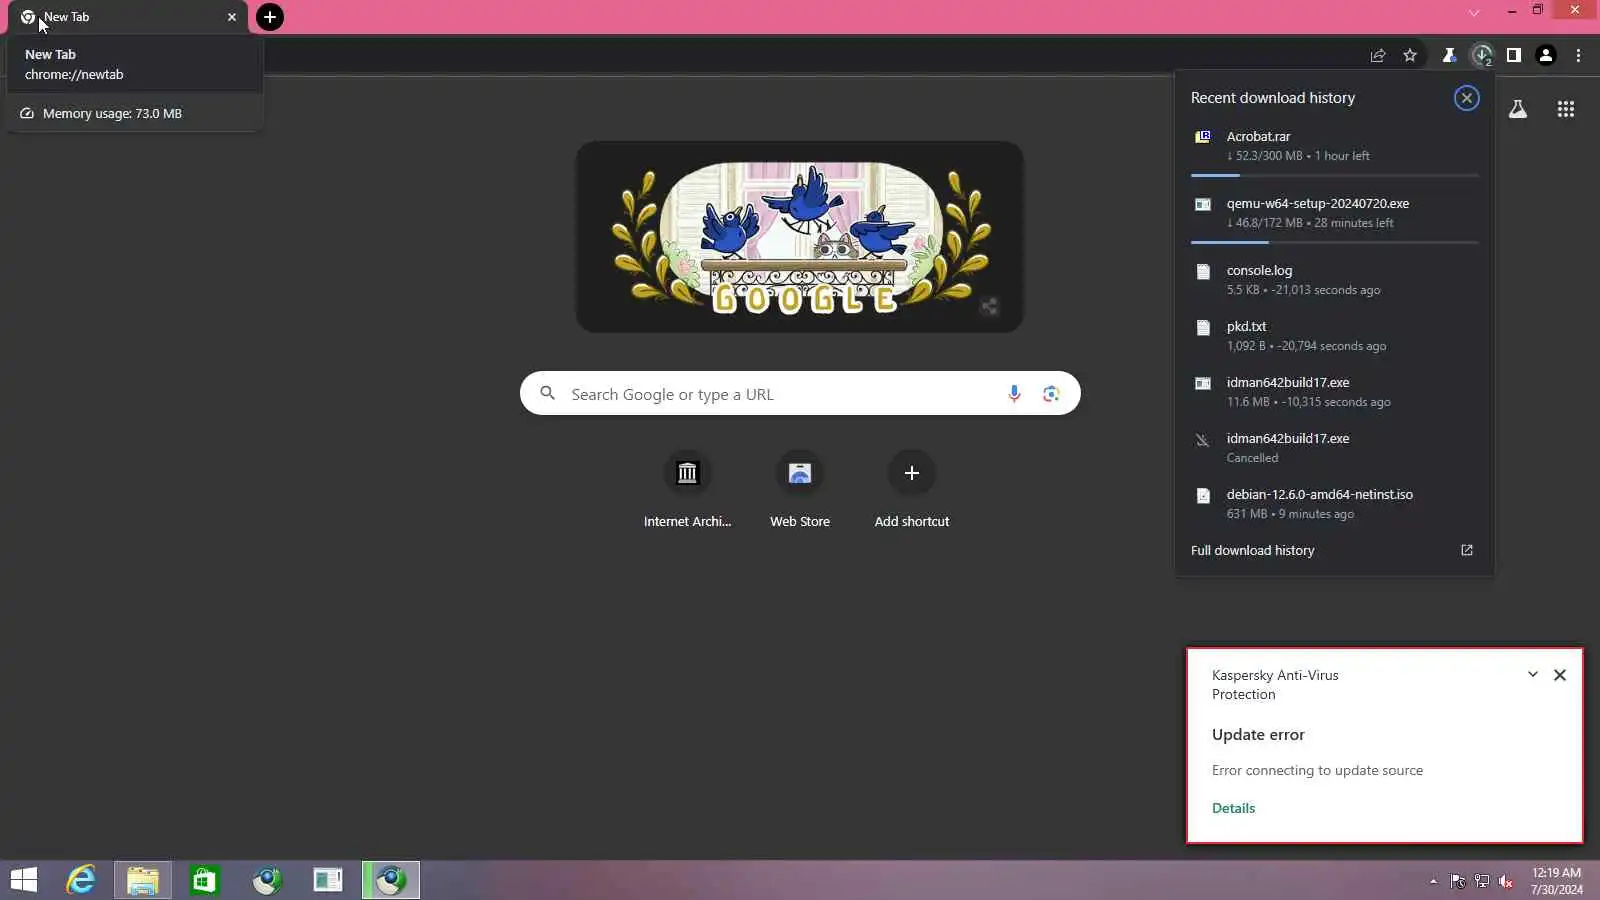Close the New Tab tab
The width and height of the screenshot is (1600, 900).
(x=232, y=17)
